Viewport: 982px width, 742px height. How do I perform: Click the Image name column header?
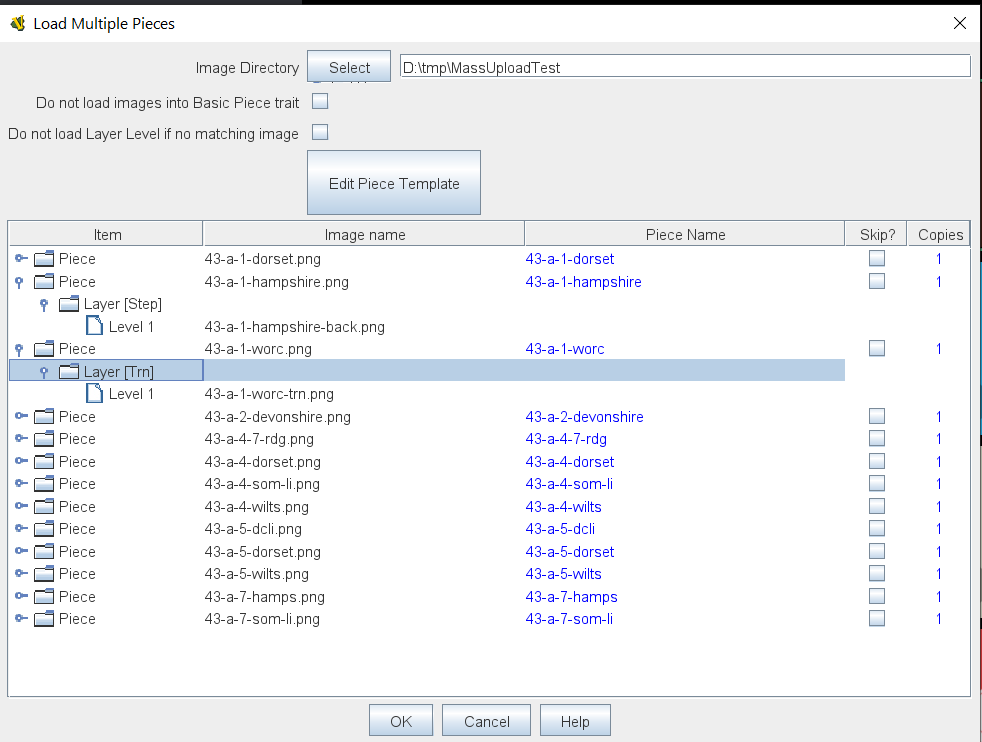coord(364,235)
